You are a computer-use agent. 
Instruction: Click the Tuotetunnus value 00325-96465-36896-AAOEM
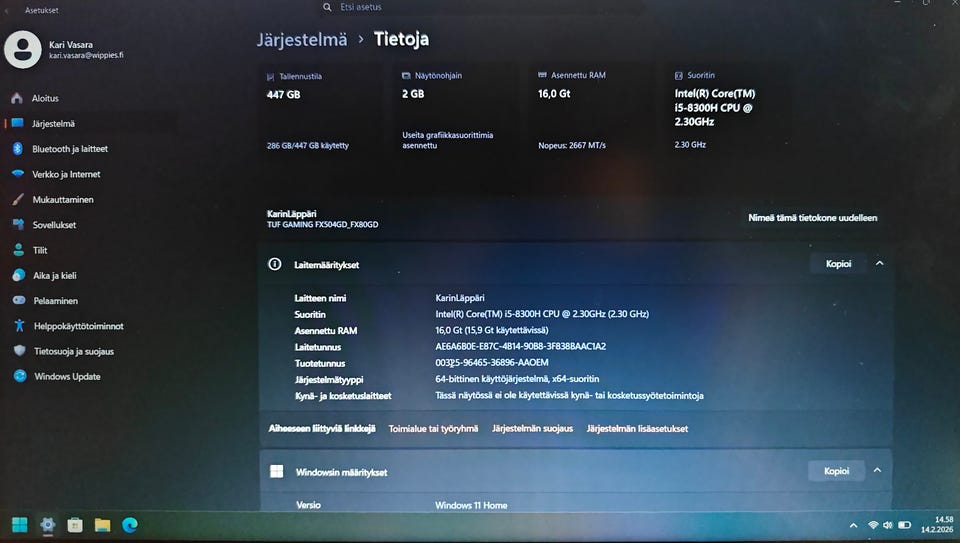[492, 362]
